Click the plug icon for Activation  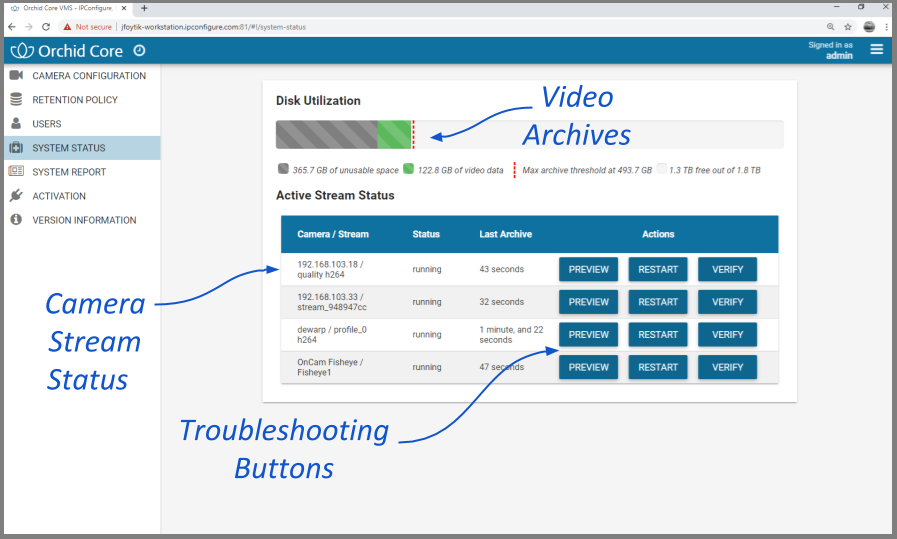tap(16, 196)
